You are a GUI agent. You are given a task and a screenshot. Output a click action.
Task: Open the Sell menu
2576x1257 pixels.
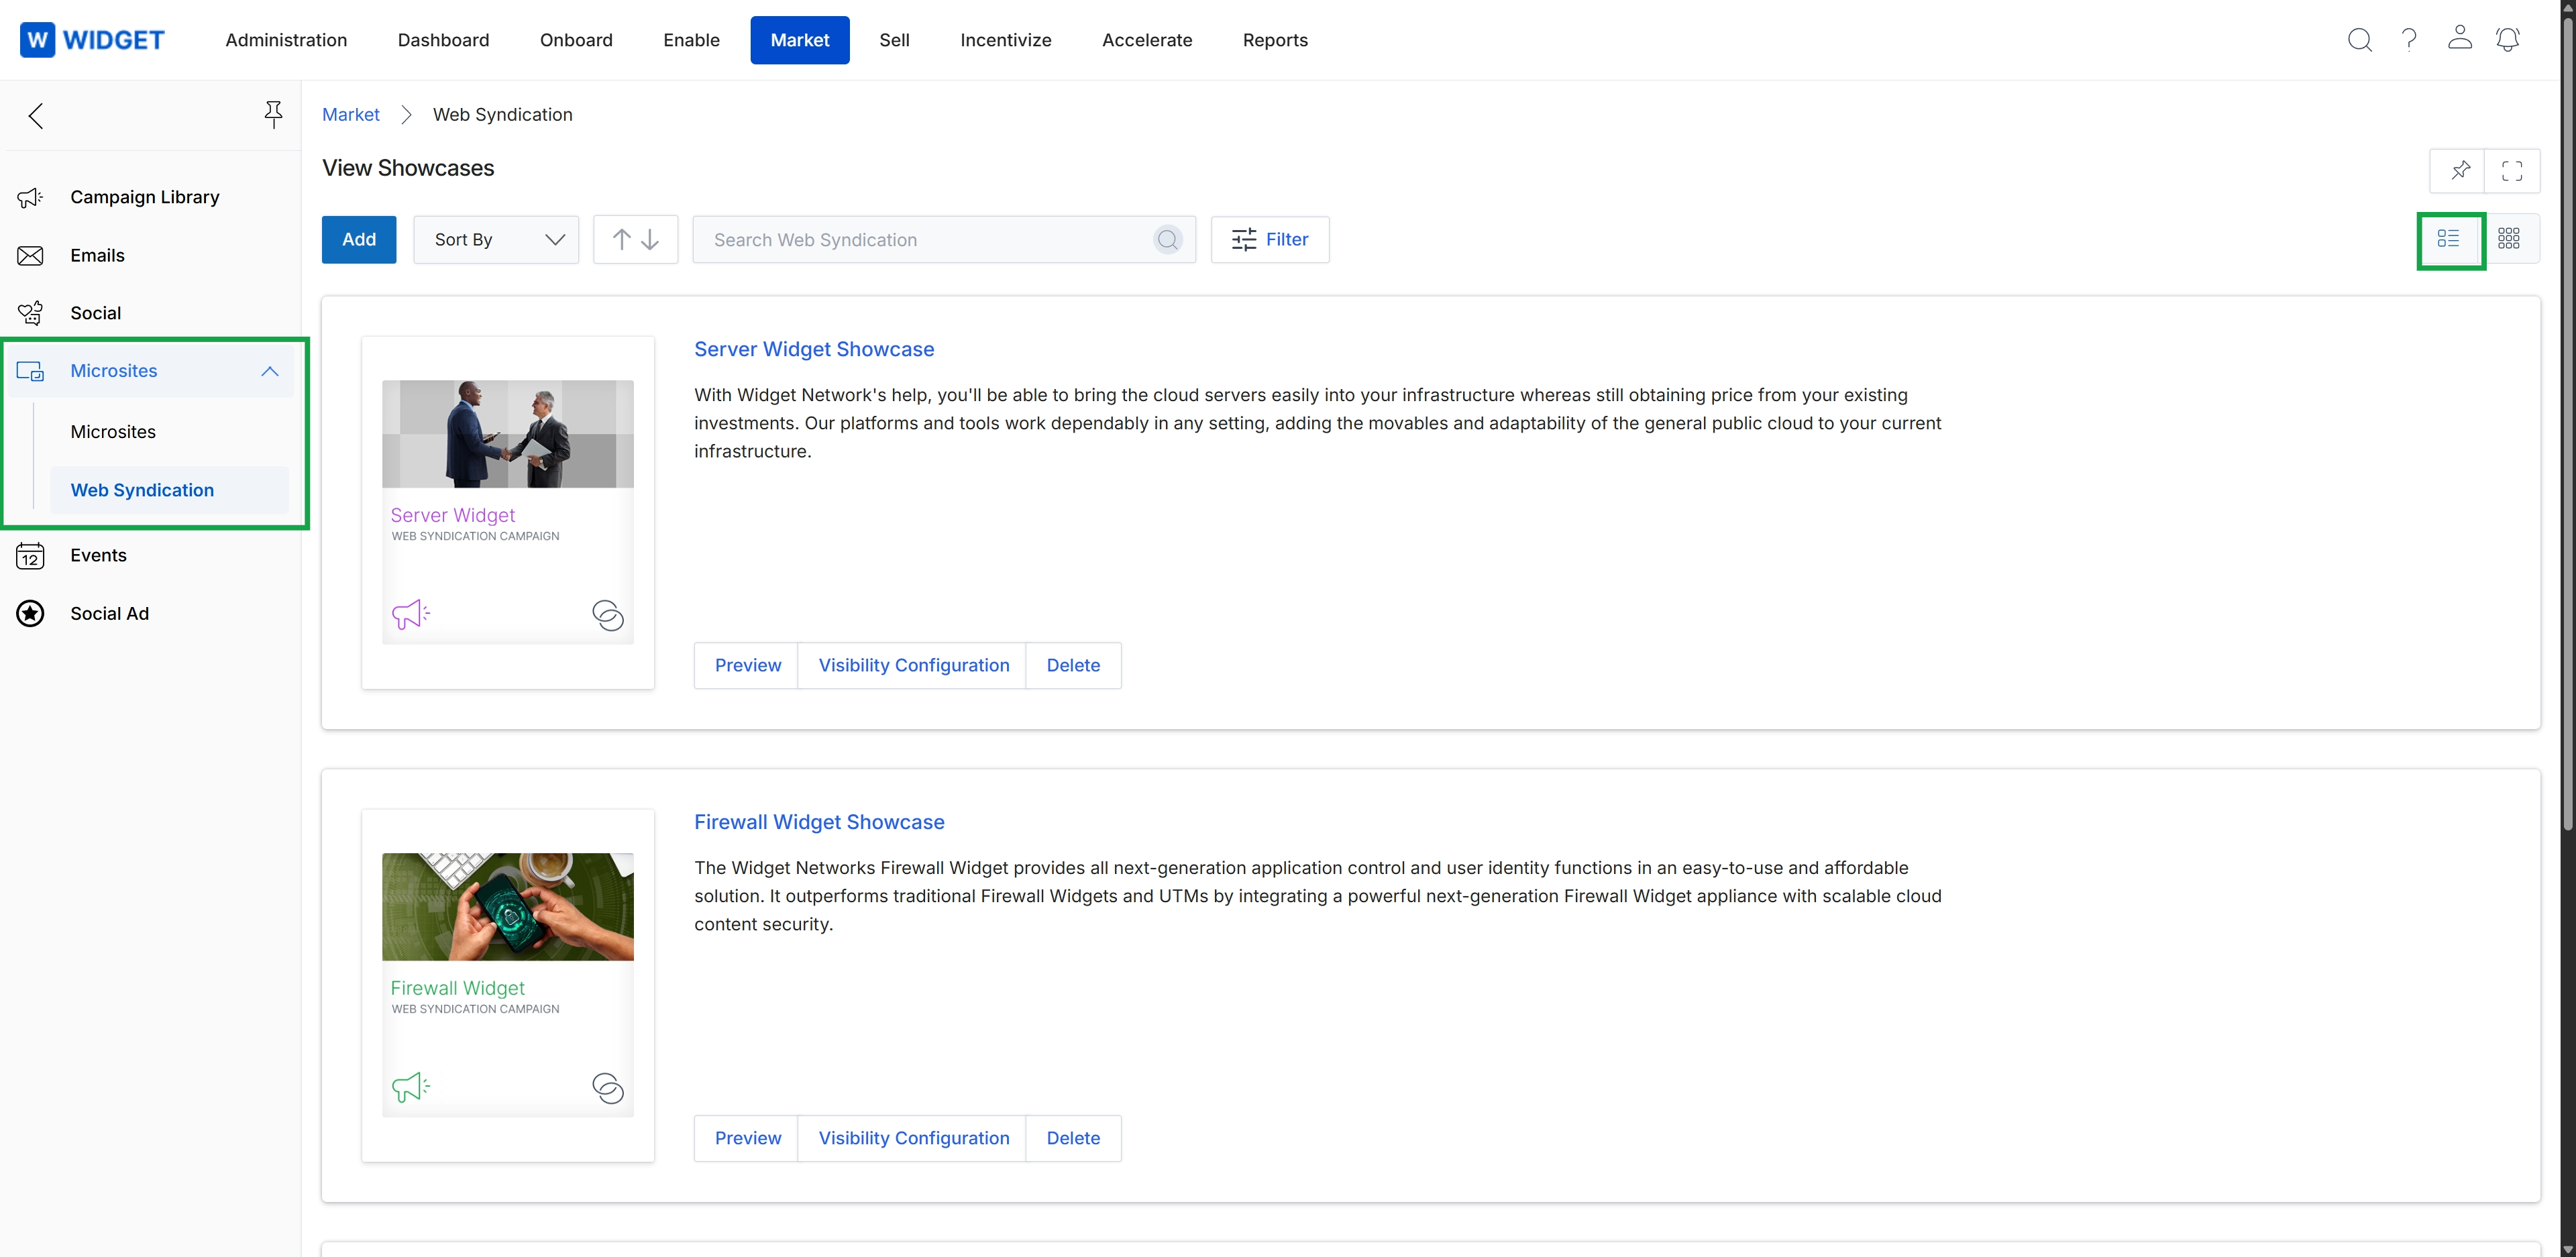(x=894, y=40)
